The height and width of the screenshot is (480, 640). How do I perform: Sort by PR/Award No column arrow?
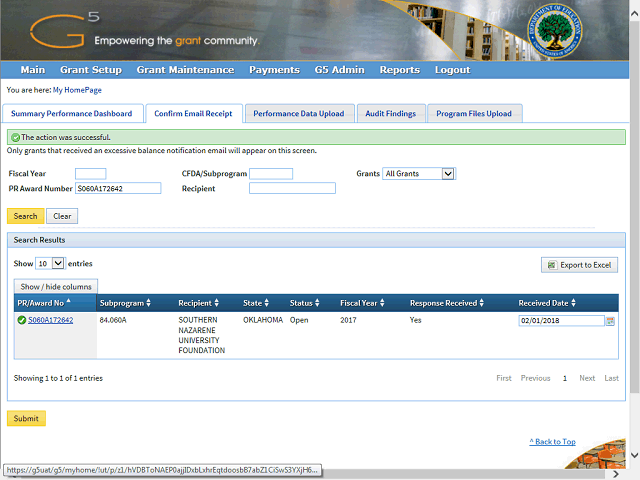(69, 301)
